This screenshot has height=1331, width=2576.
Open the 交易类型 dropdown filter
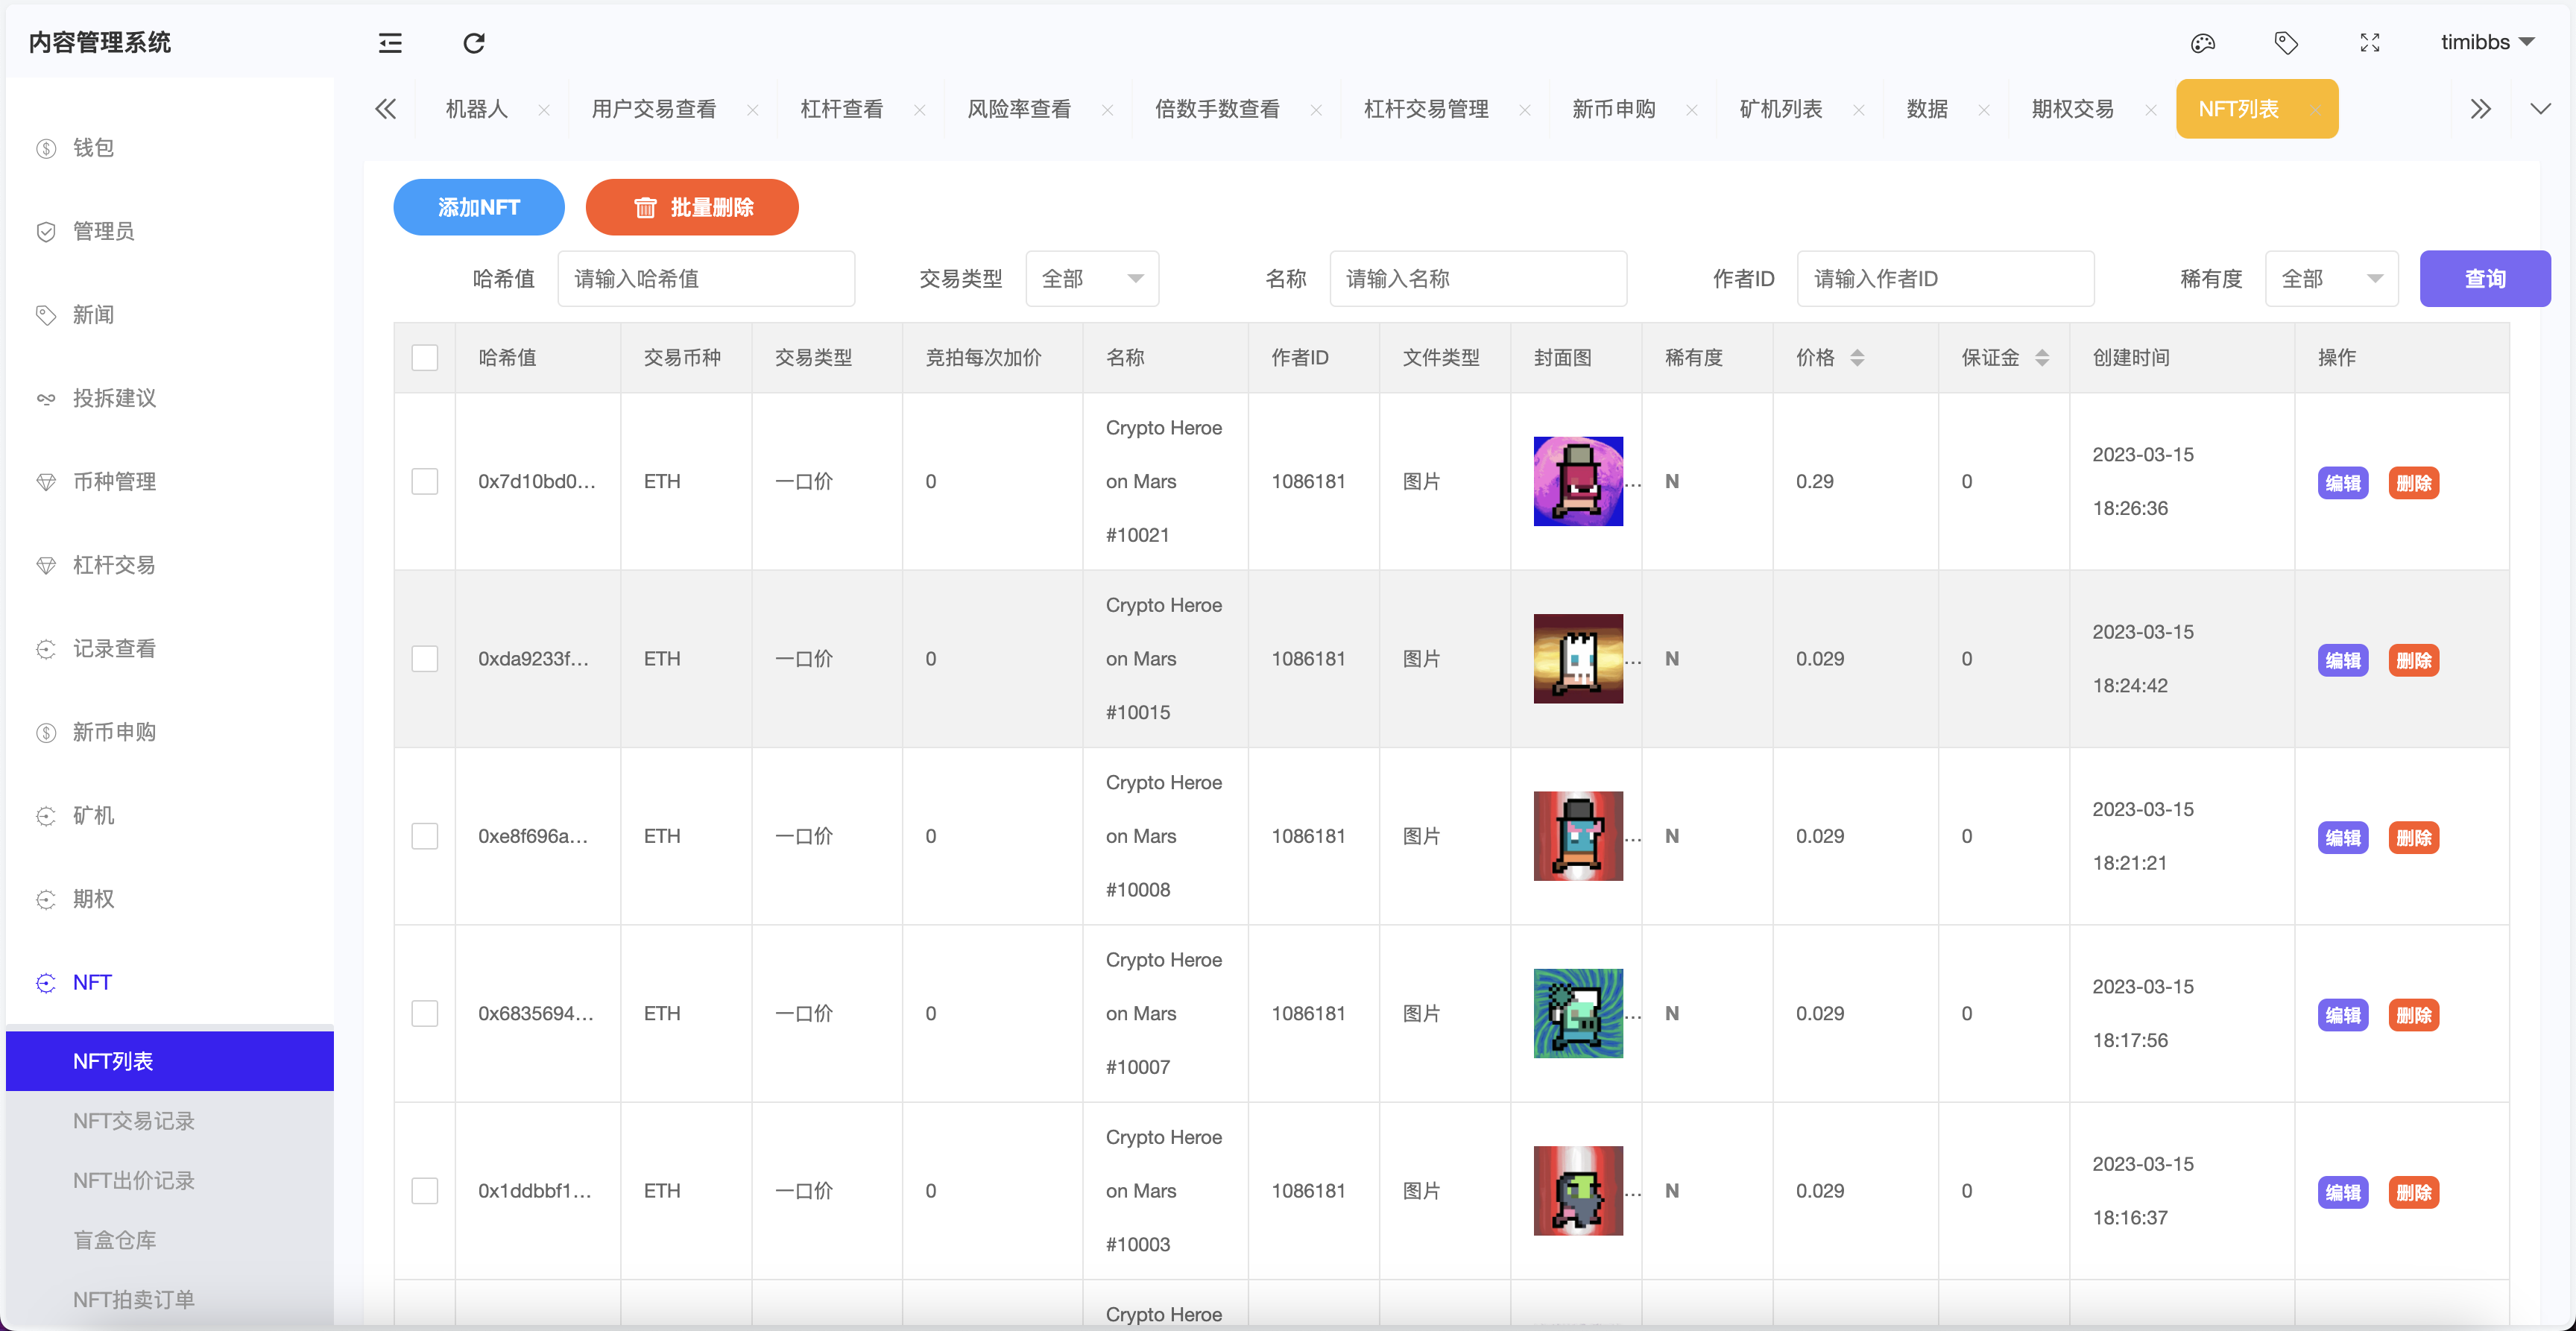(1091, 278)
